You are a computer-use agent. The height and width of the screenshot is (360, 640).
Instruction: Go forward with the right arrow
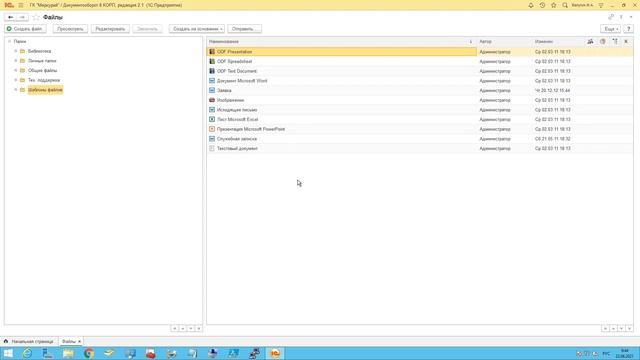pyautogui.click(x=22, y=17)
